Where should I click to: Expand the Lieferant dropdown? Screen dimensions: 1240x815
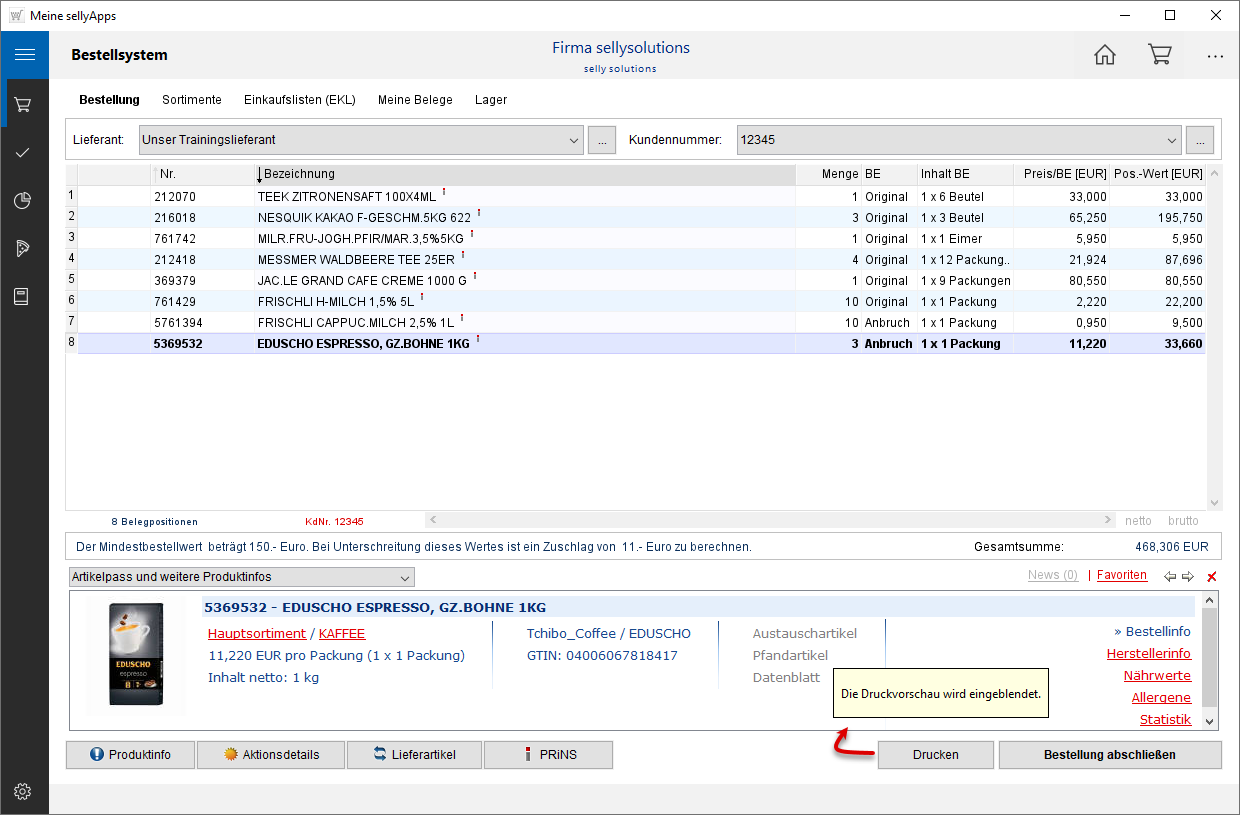[x=573, y=141]
